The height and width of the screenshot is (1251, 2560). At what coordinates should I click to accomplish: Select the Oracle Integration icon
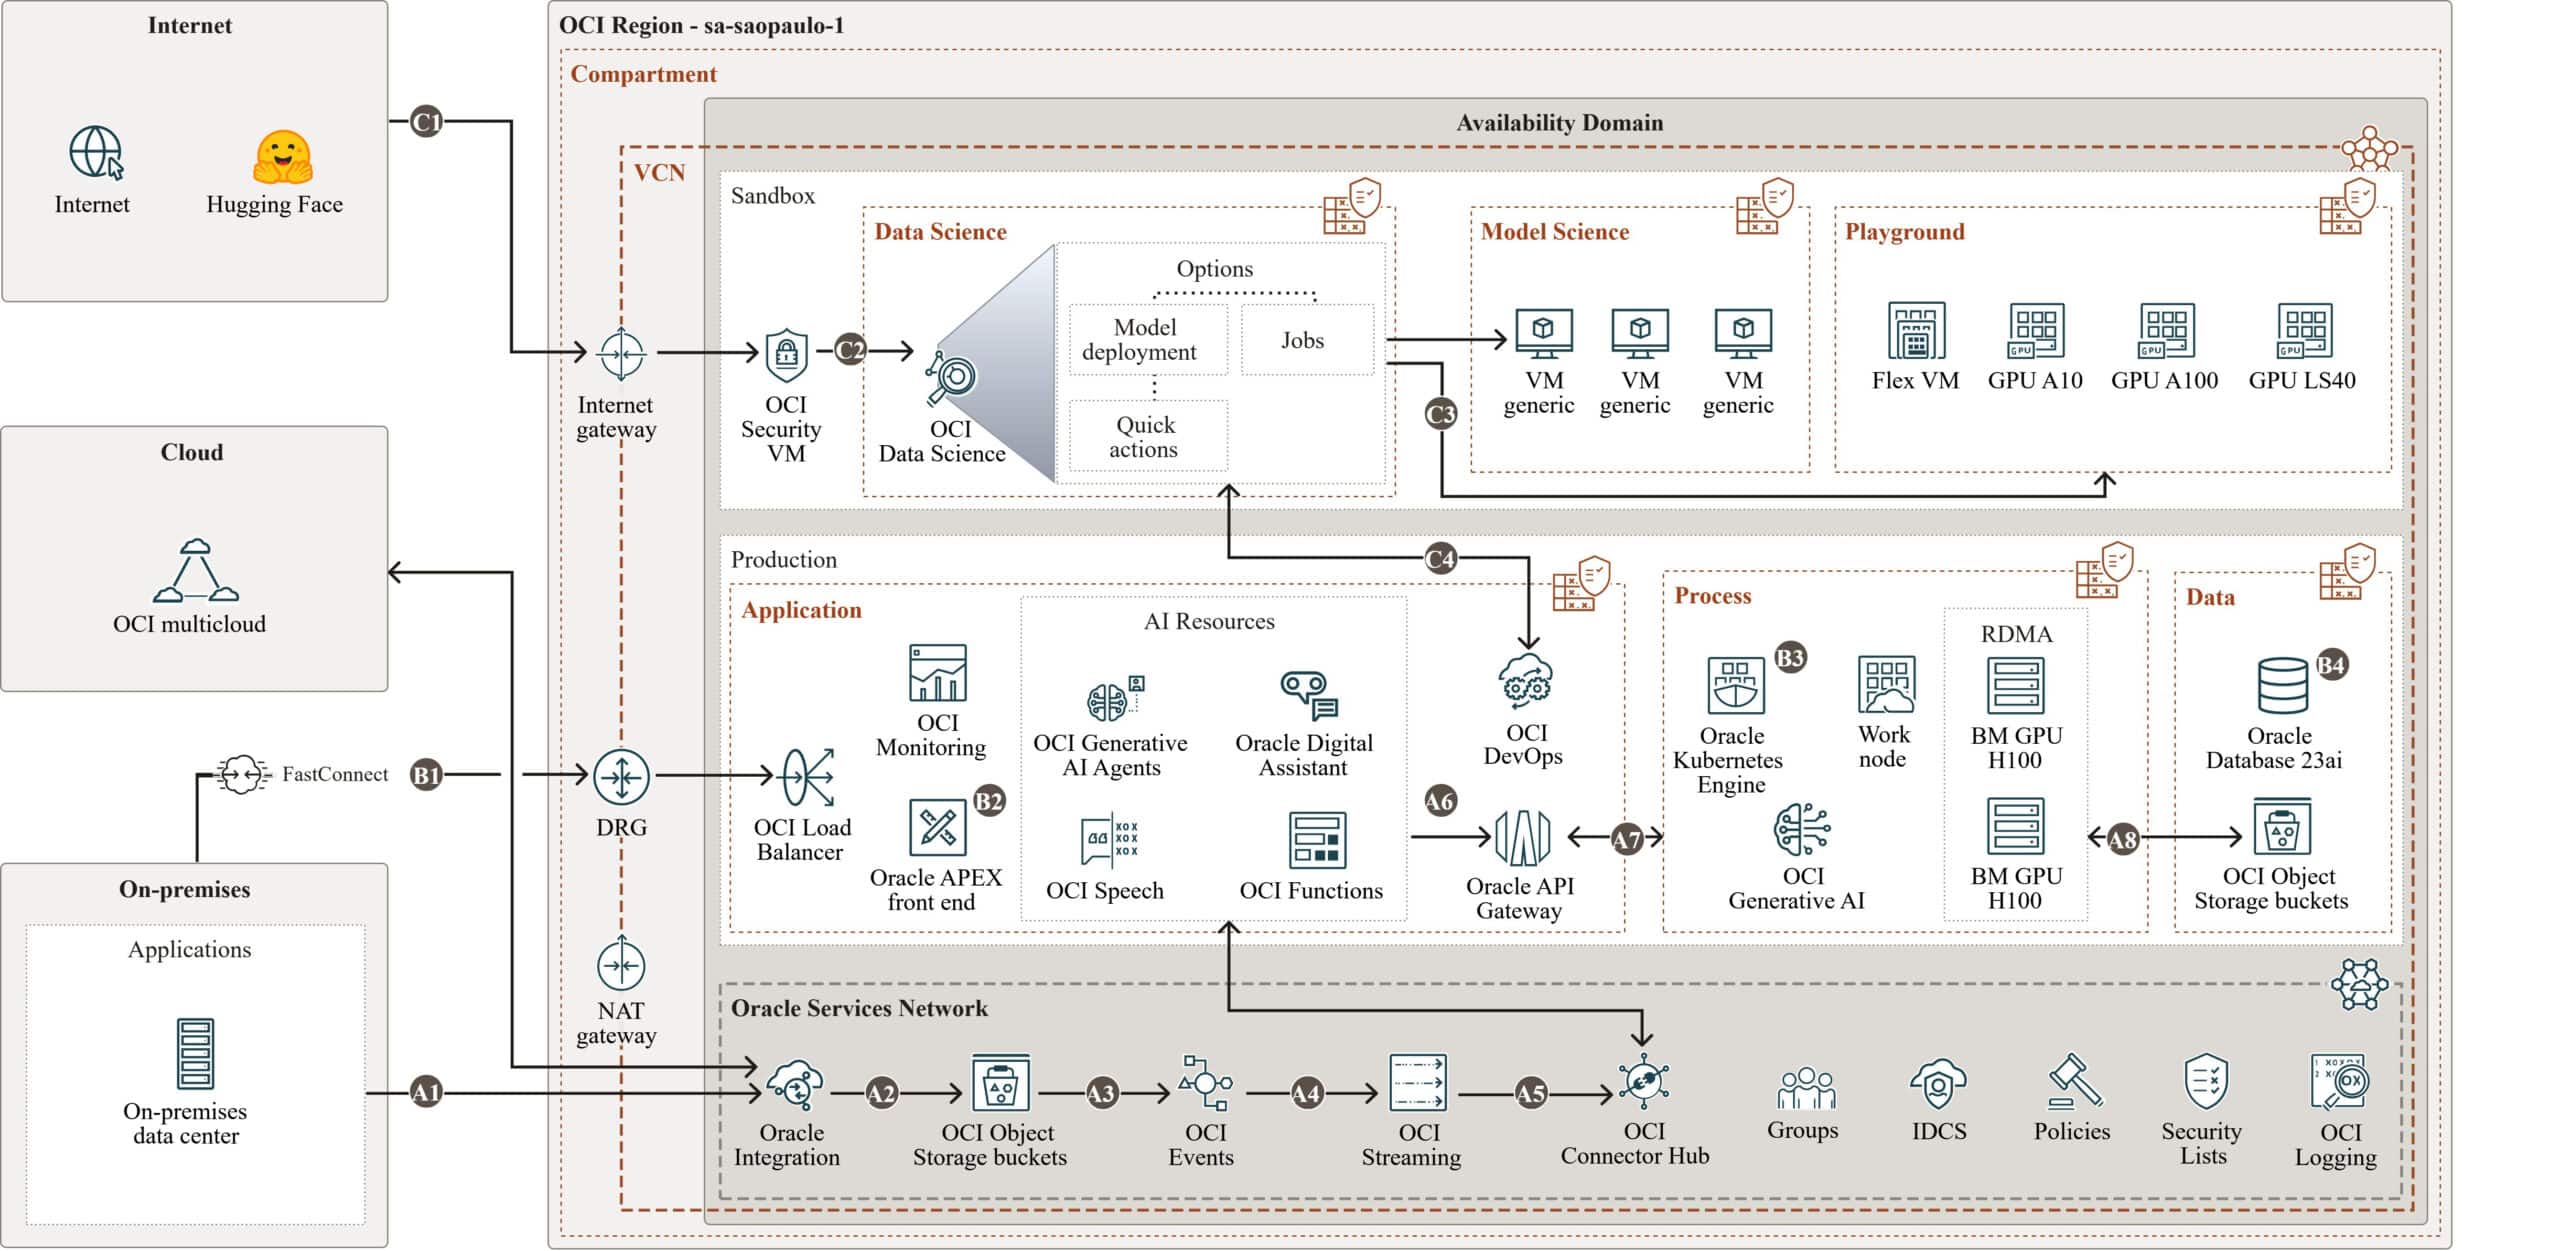[x=795, y=1086]
